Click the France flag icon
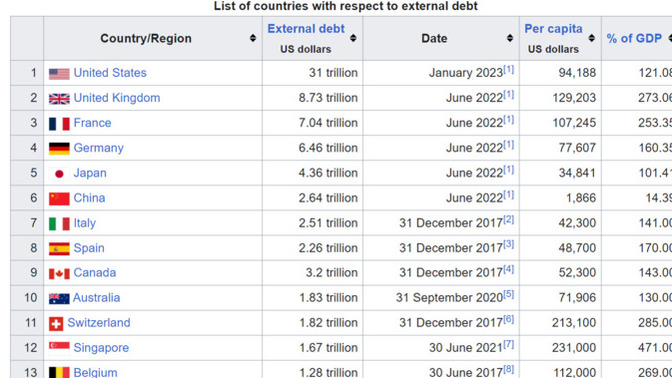 pyautogui.click(x=59, y=124)
